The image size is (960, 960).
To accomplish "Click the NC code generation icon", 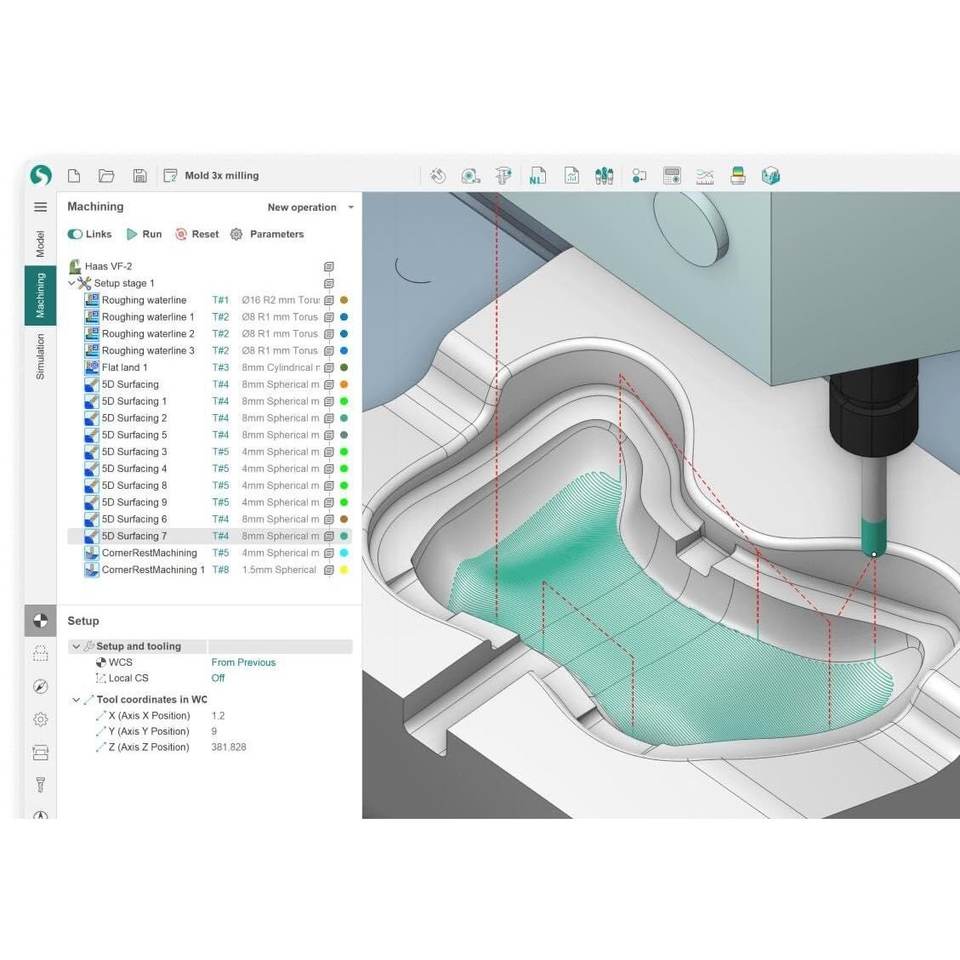I will (x=538, y=176).
